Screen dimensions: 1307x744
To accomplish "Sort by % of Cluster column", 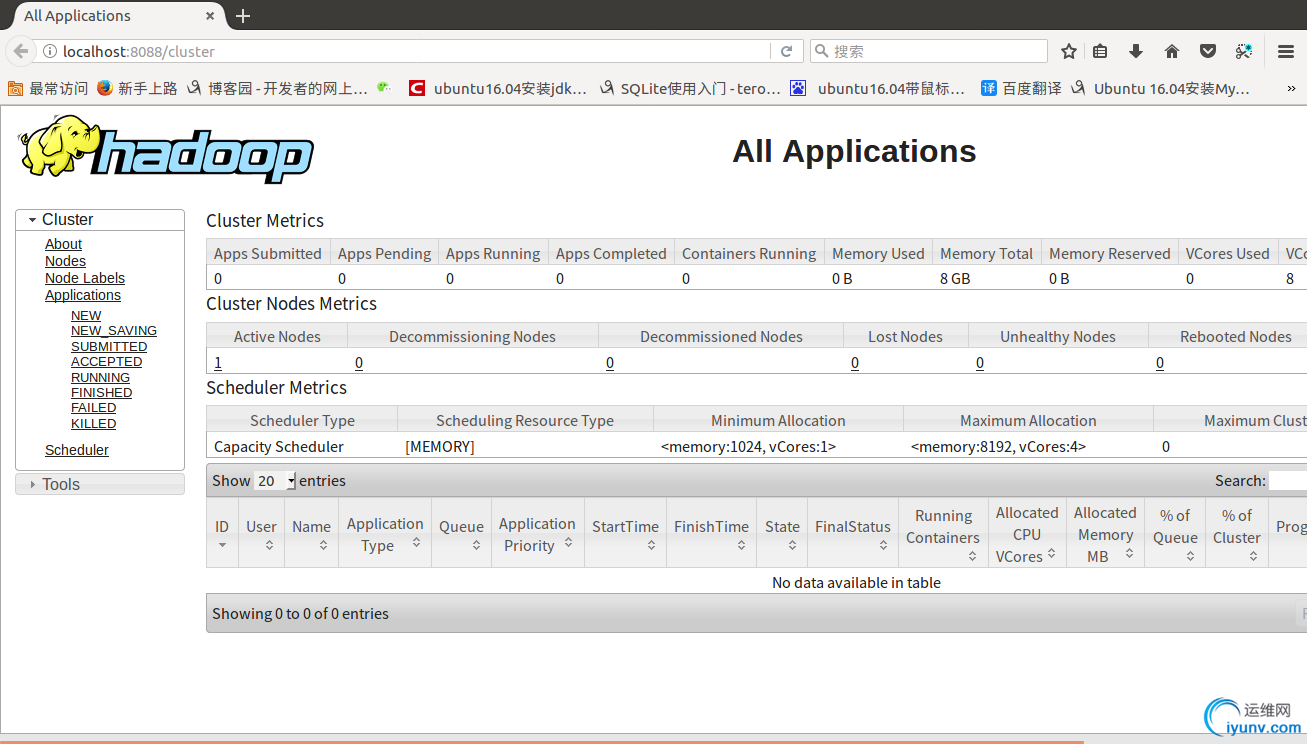I will point(1237,534).
